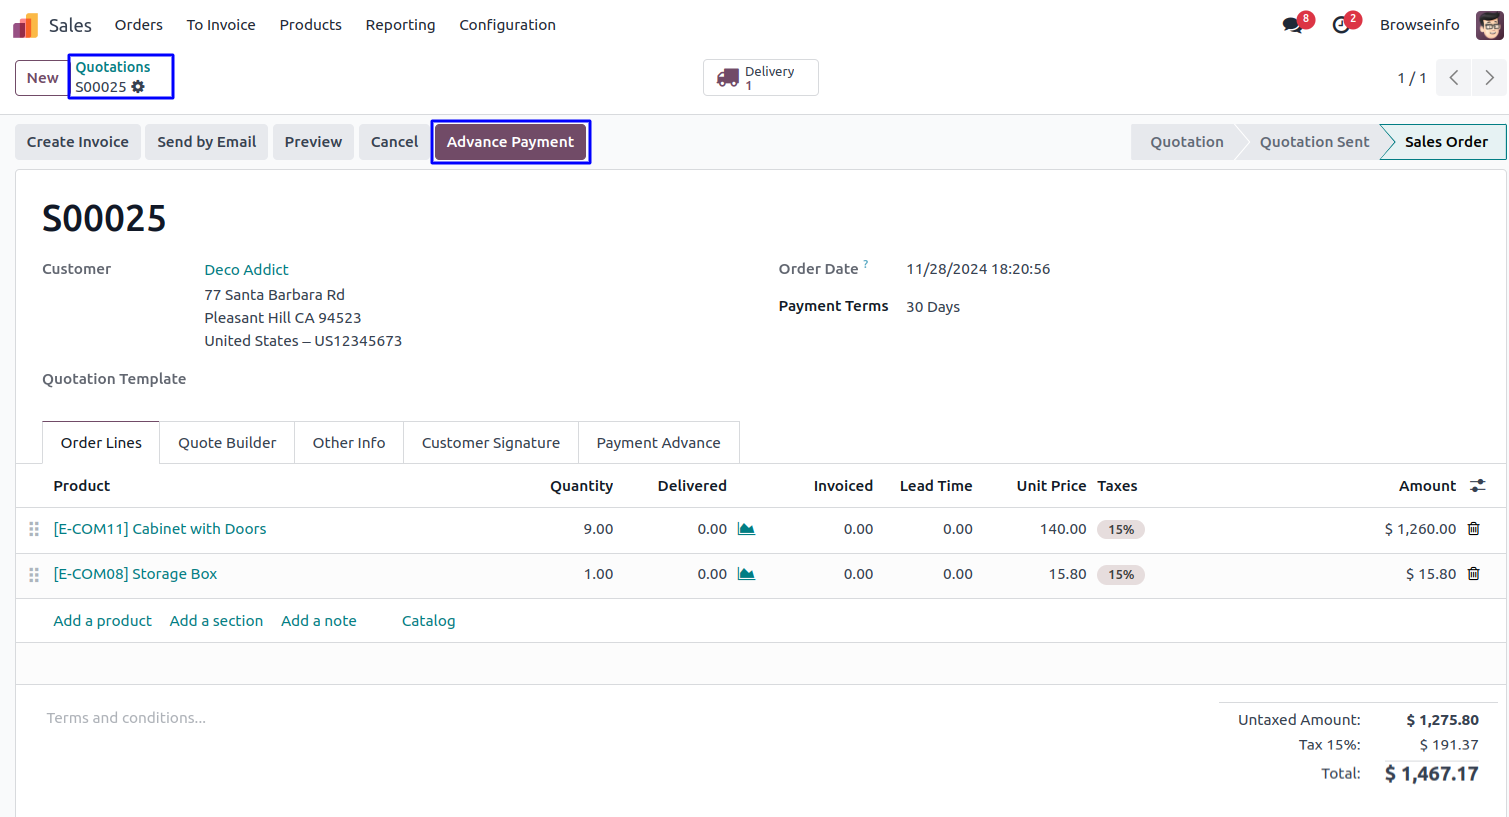Viewport: 1509px width, 817px height.
Task: Open the Configuration menu
Action: pyautogui.click(x=507, y=25)
